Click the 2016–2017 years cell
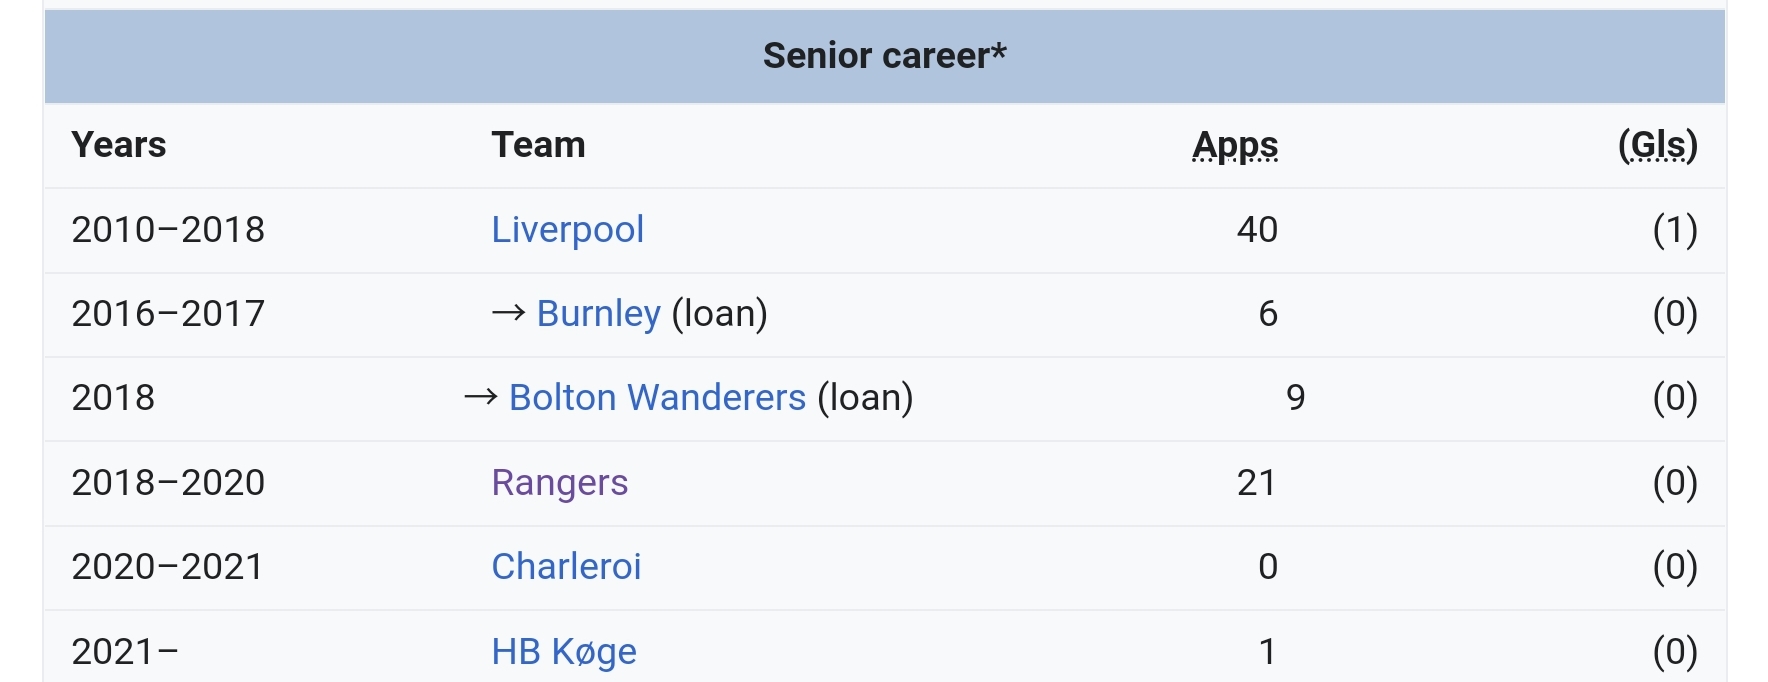This screenshot has width=1768, height=682. [x=168, y=314]
